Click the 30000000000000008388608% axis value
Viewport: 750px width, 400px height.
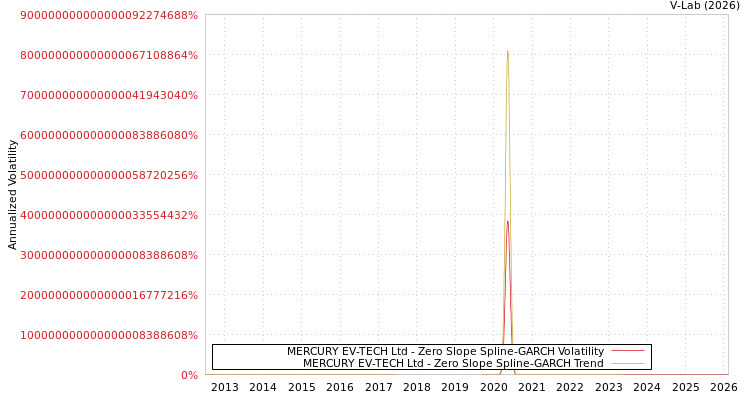[x=109, y=256]
